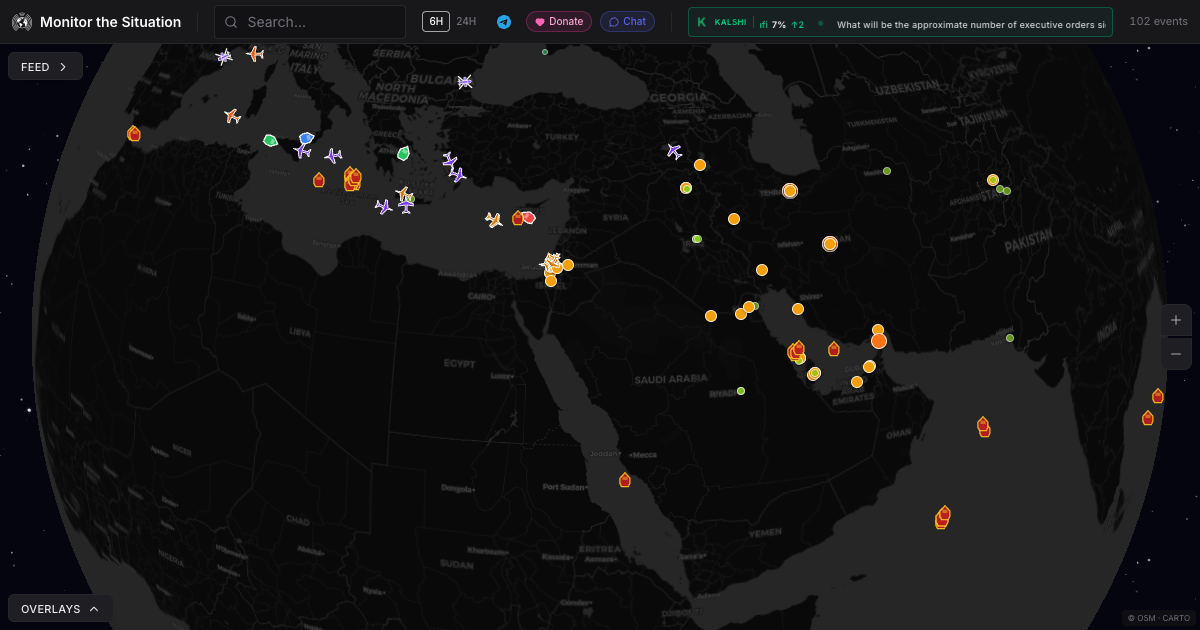Viewport: 1200px width, 630px height.
Task: Select the 6H time filter
Action: (435, 20)
